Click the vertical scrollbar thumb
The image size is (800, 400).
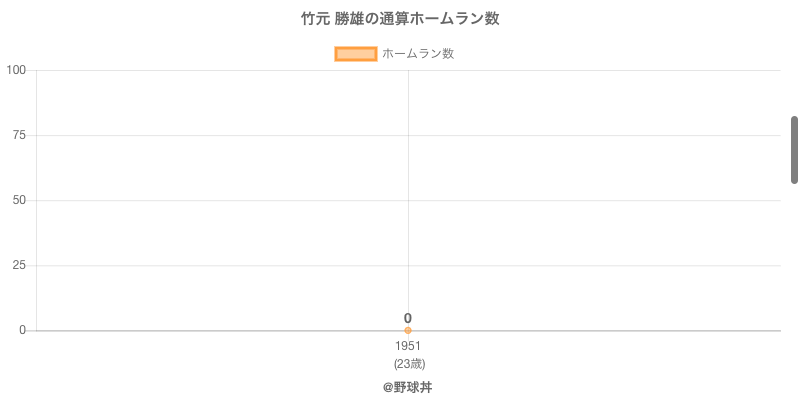(795, 150)
